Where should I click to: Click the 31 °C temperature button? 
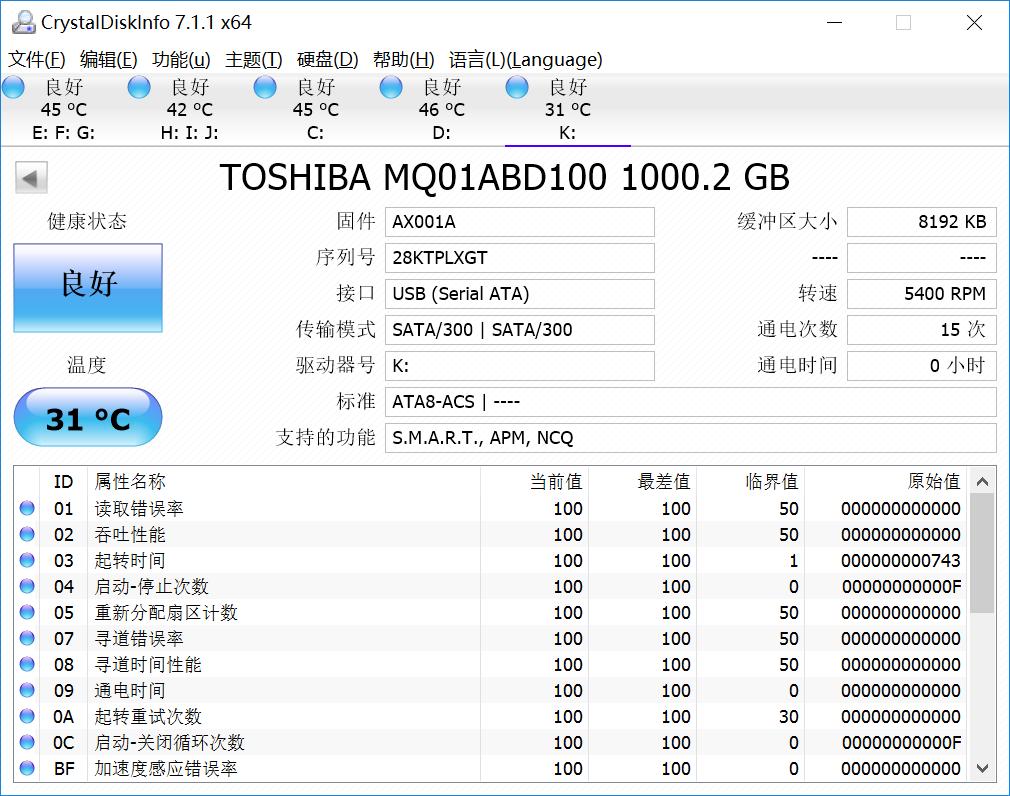click(88, 418)
